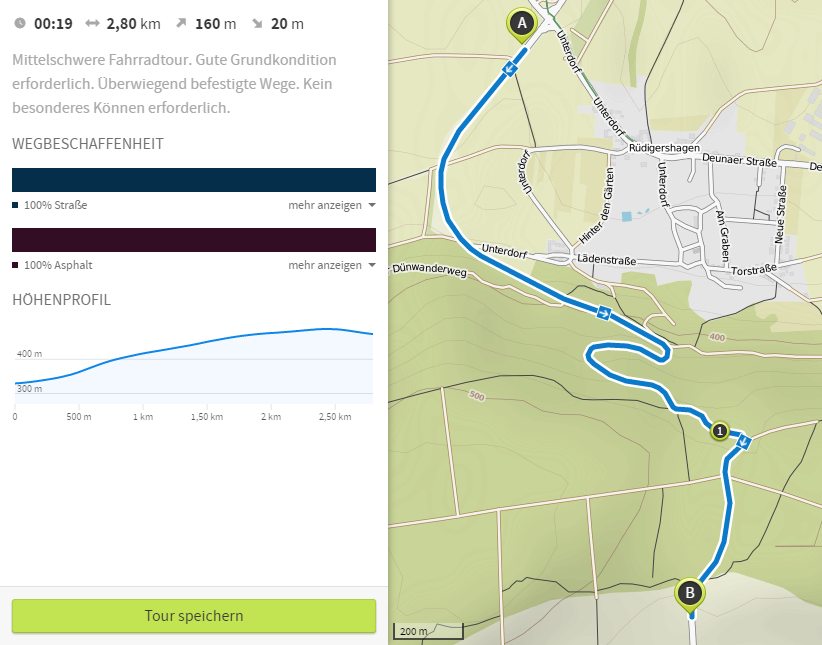
Task: Click the 200 m map scale bar
Action: click(428, 631)
